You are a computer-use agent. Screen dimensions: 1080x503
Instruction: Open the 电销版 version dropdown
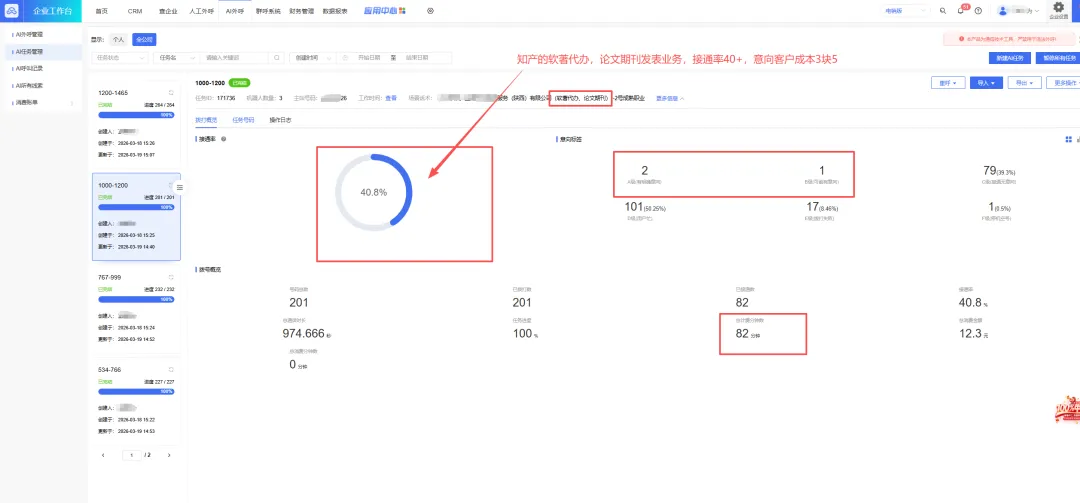908,11
